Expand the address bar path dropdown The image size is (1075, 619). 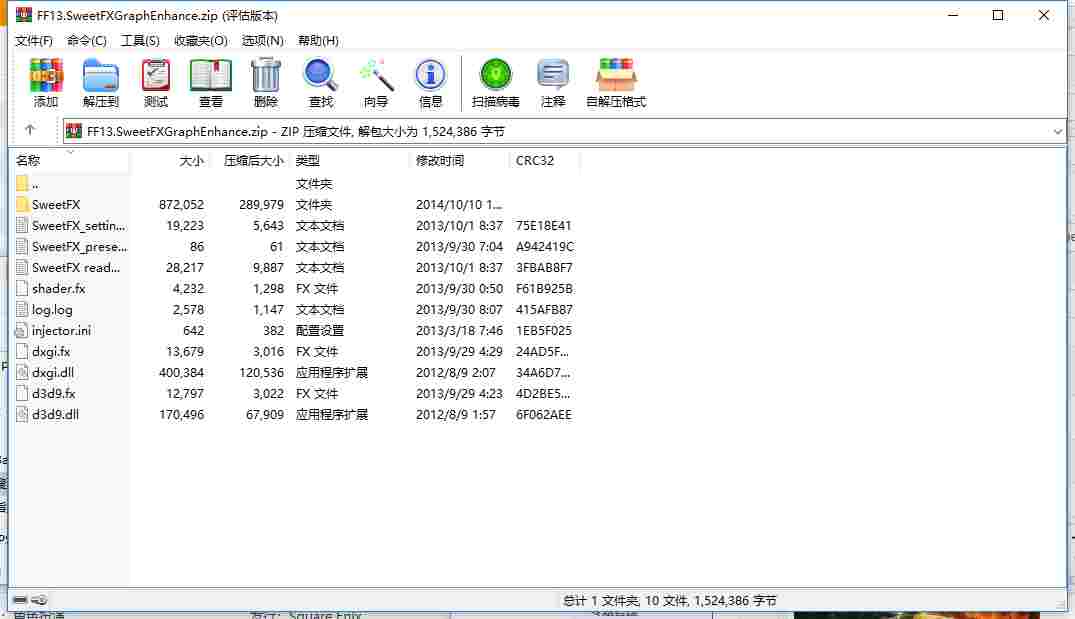1057,132
